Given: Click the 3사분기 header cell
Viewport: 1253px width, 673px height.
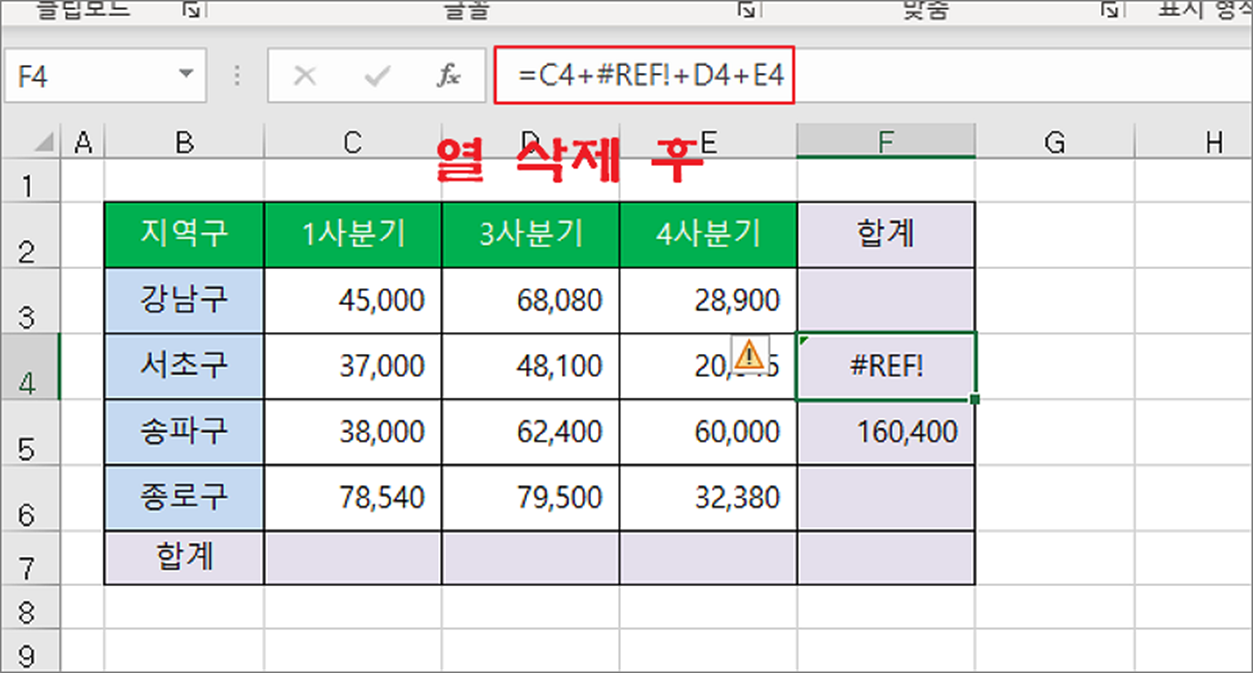Looking at the screenshot, I should pyautogui.click(x=531, y=234).
